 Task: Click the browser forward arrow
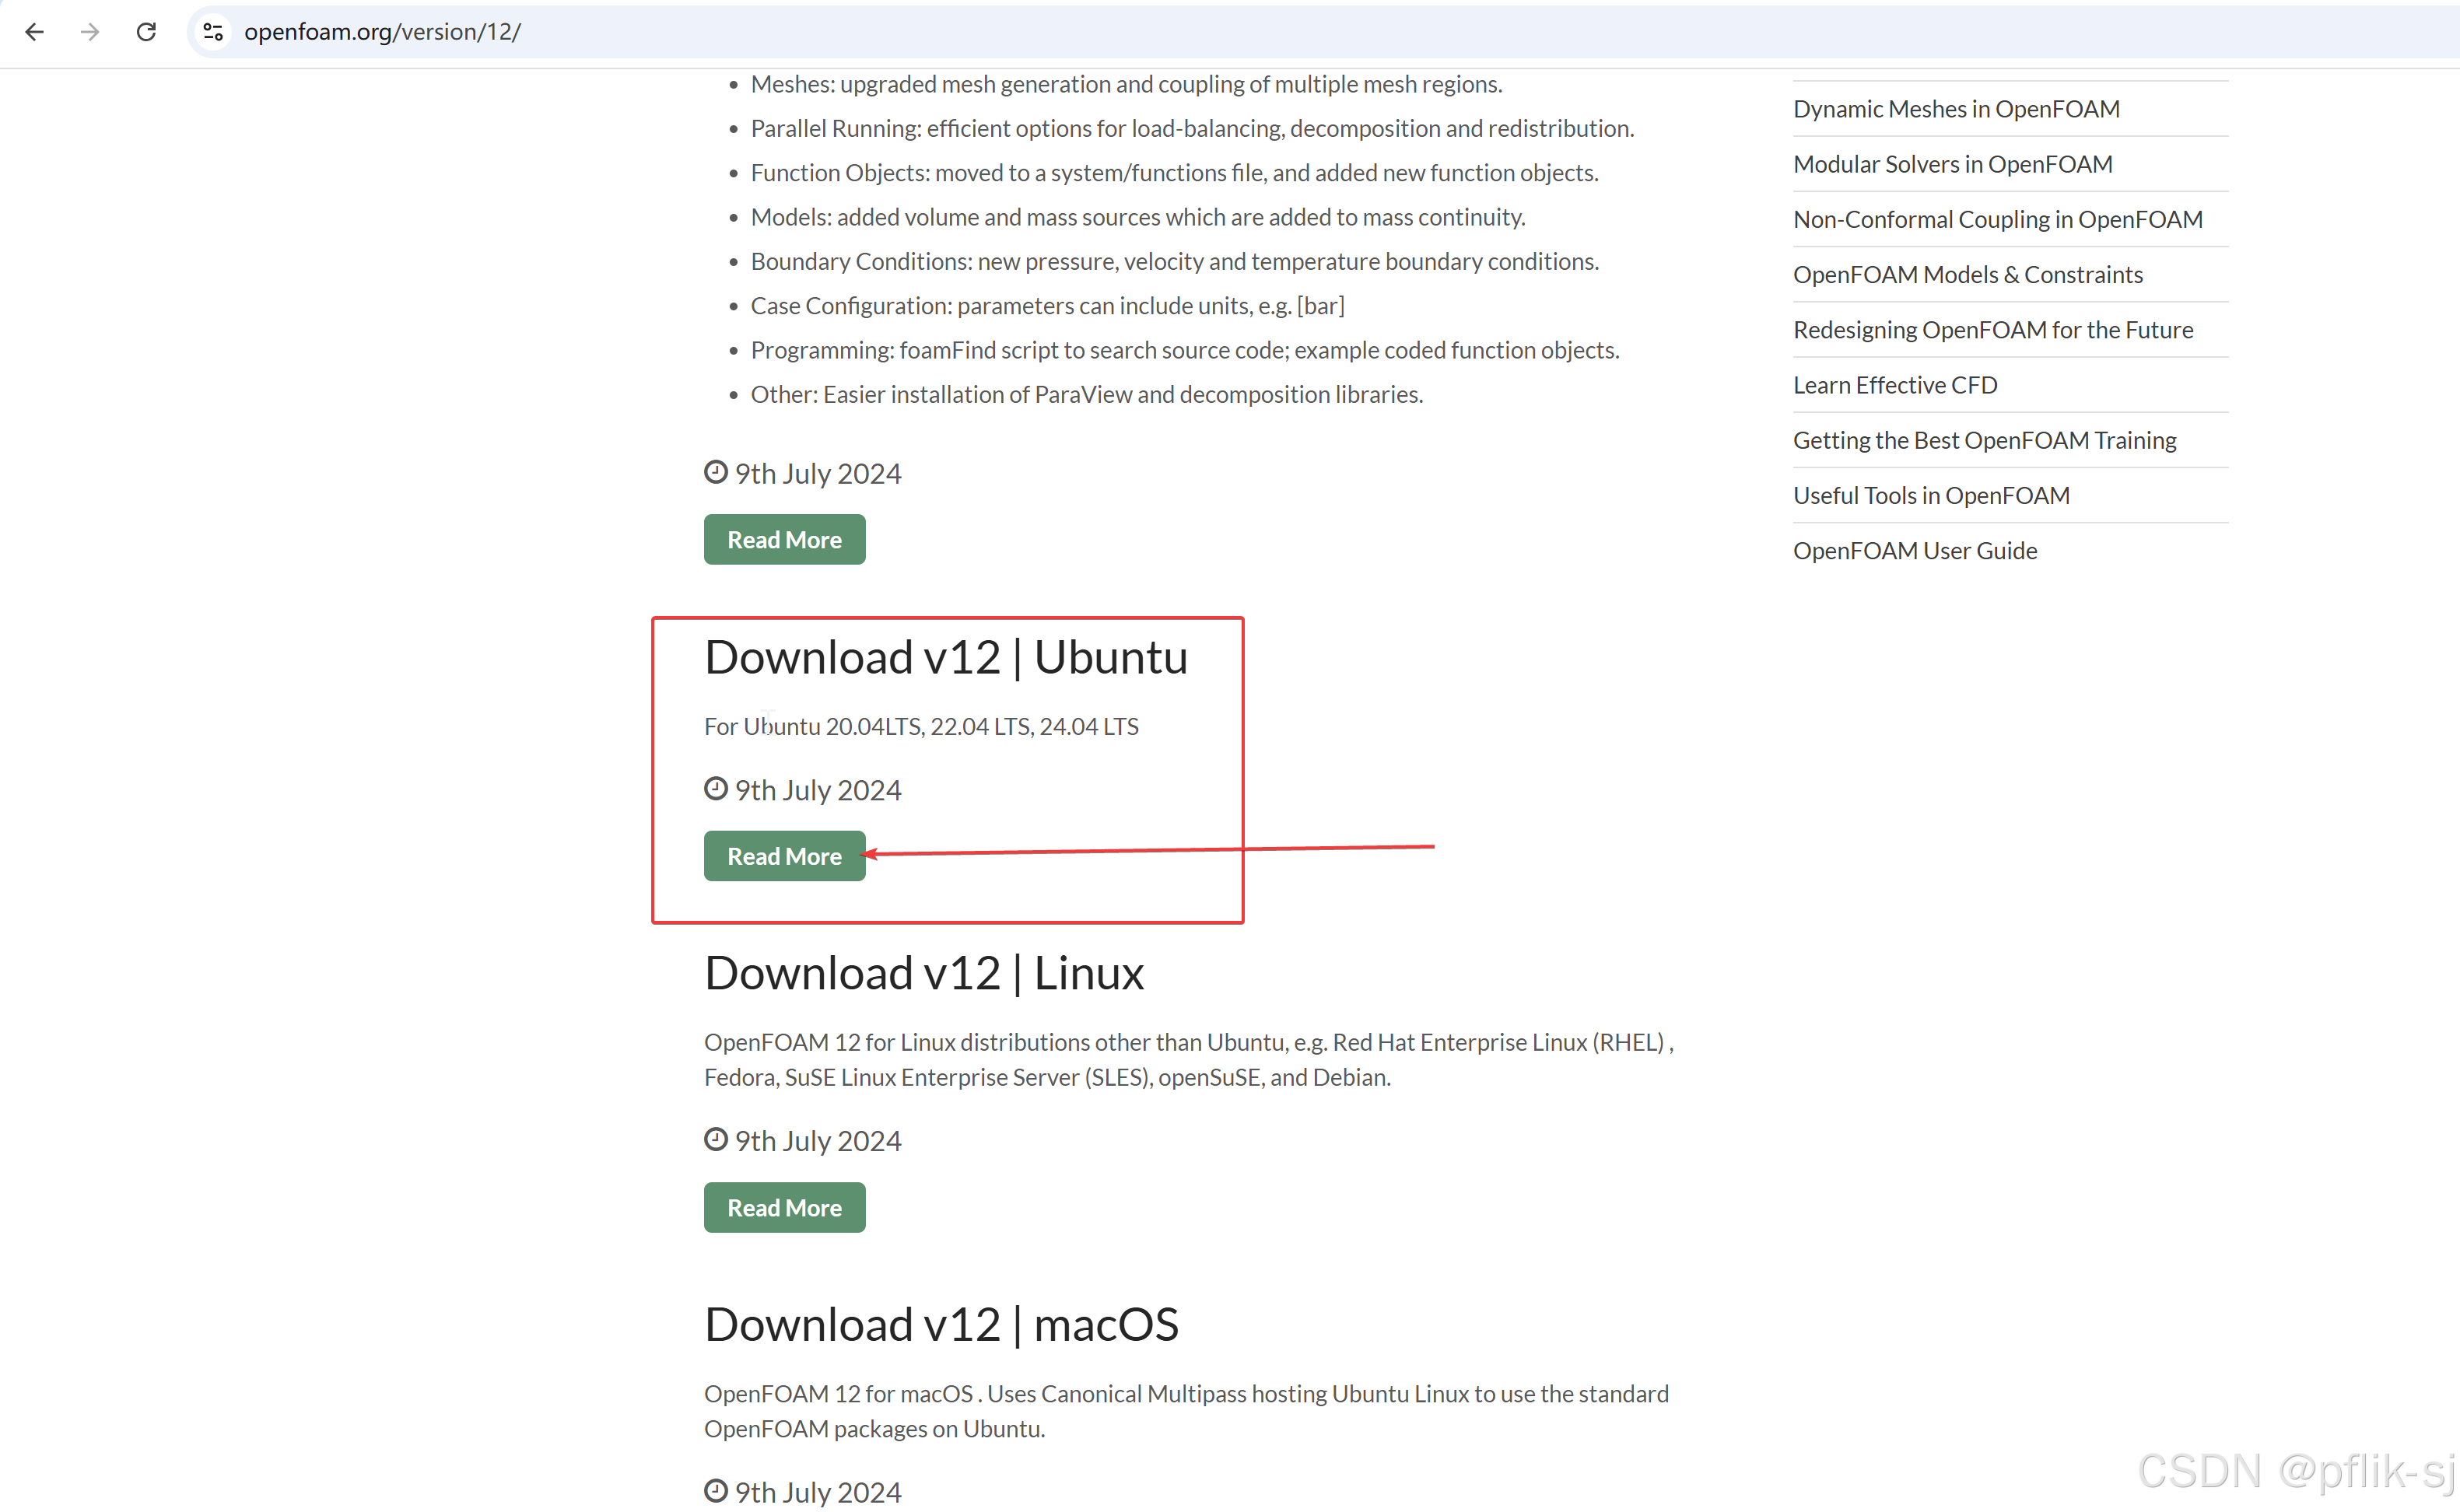pos(90,32)
